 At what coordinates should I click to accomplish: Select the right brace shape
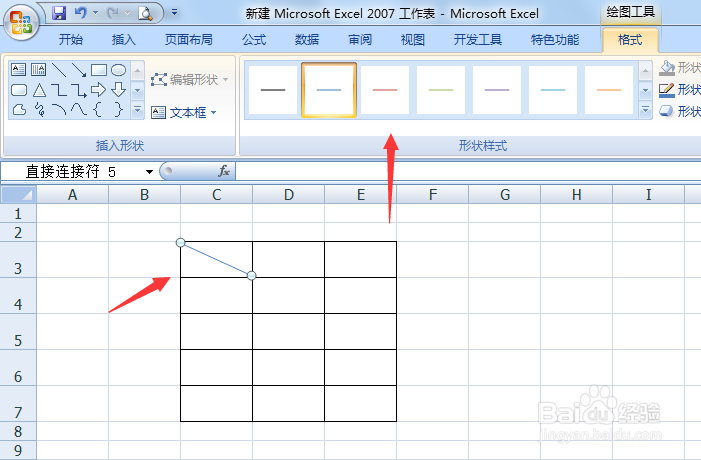coord(118,110)
